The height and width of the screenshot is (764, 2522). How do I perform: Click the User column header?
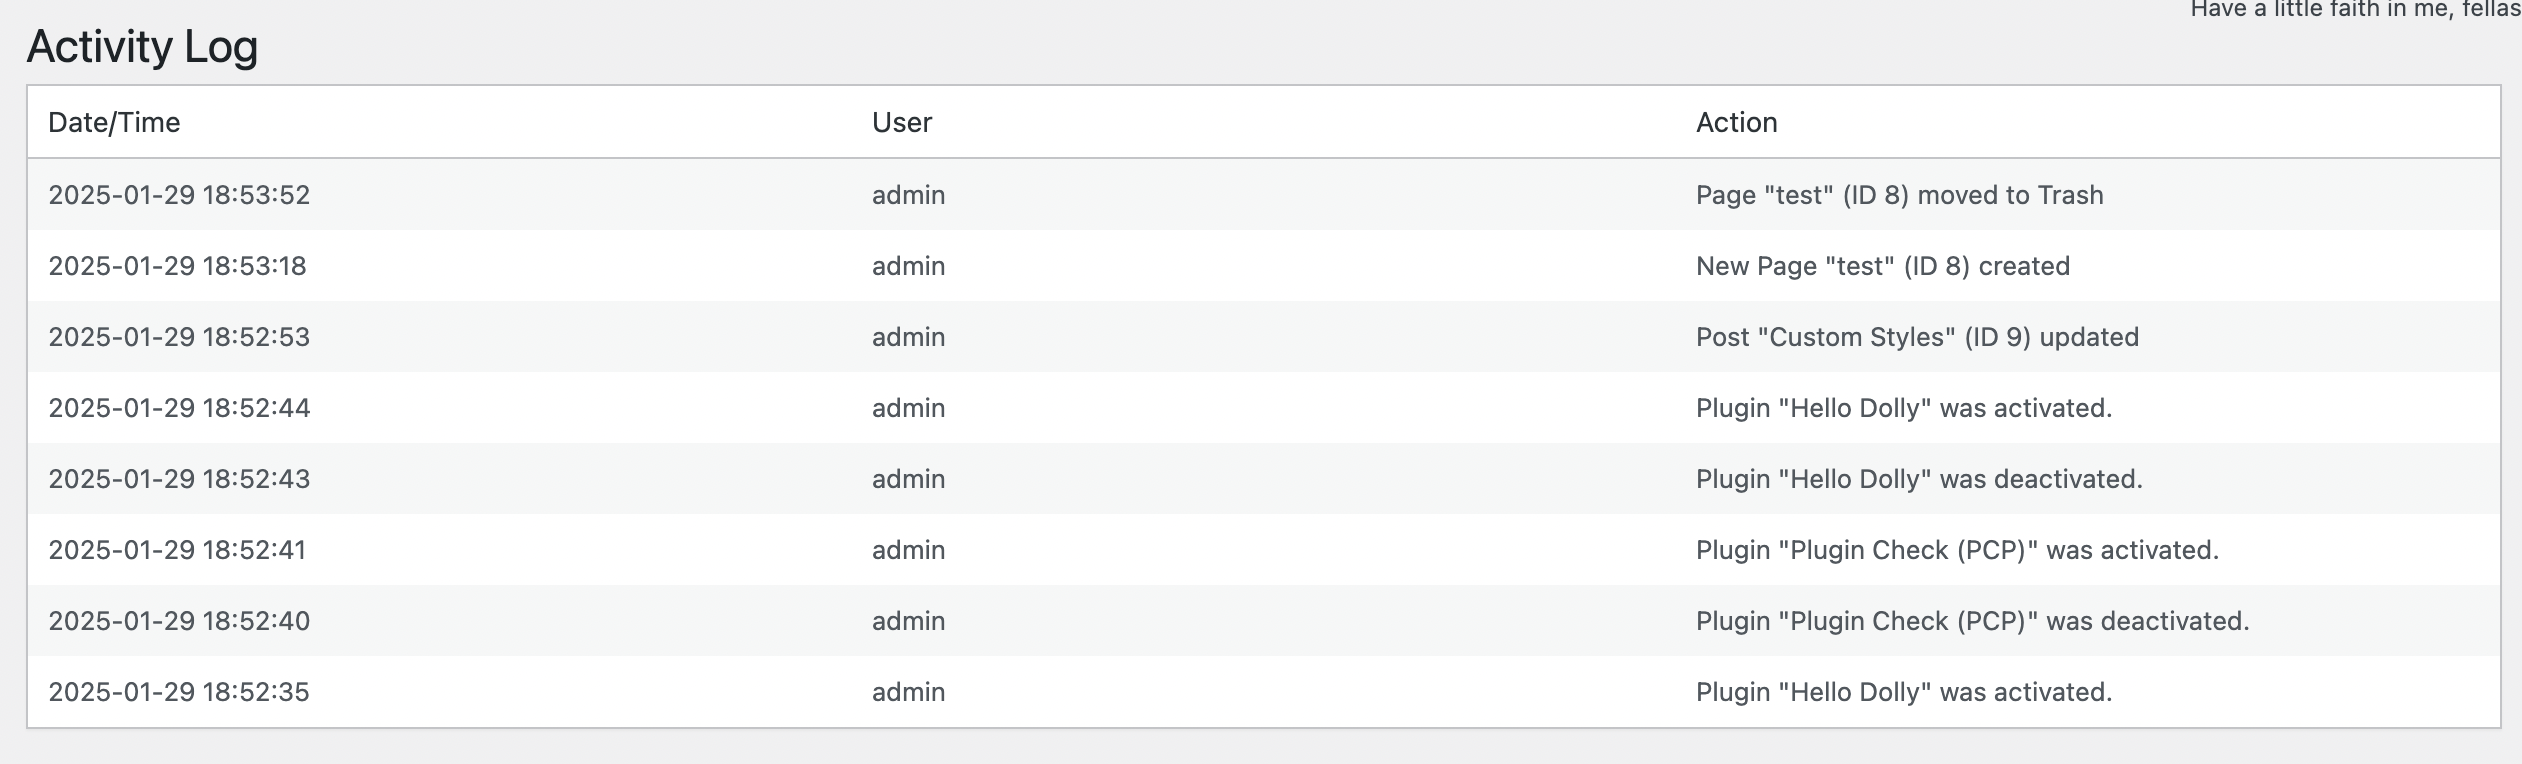901,122
